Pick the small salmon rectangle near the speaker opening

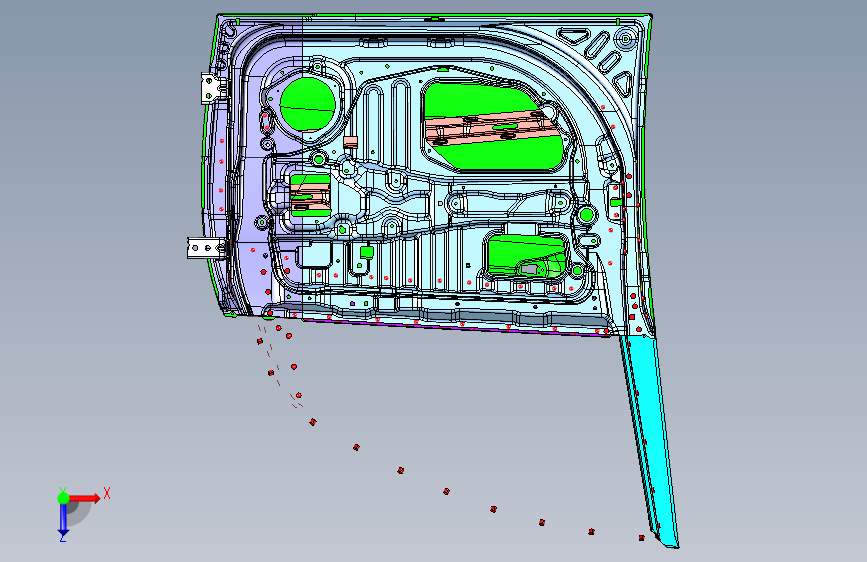pos(351,142)
